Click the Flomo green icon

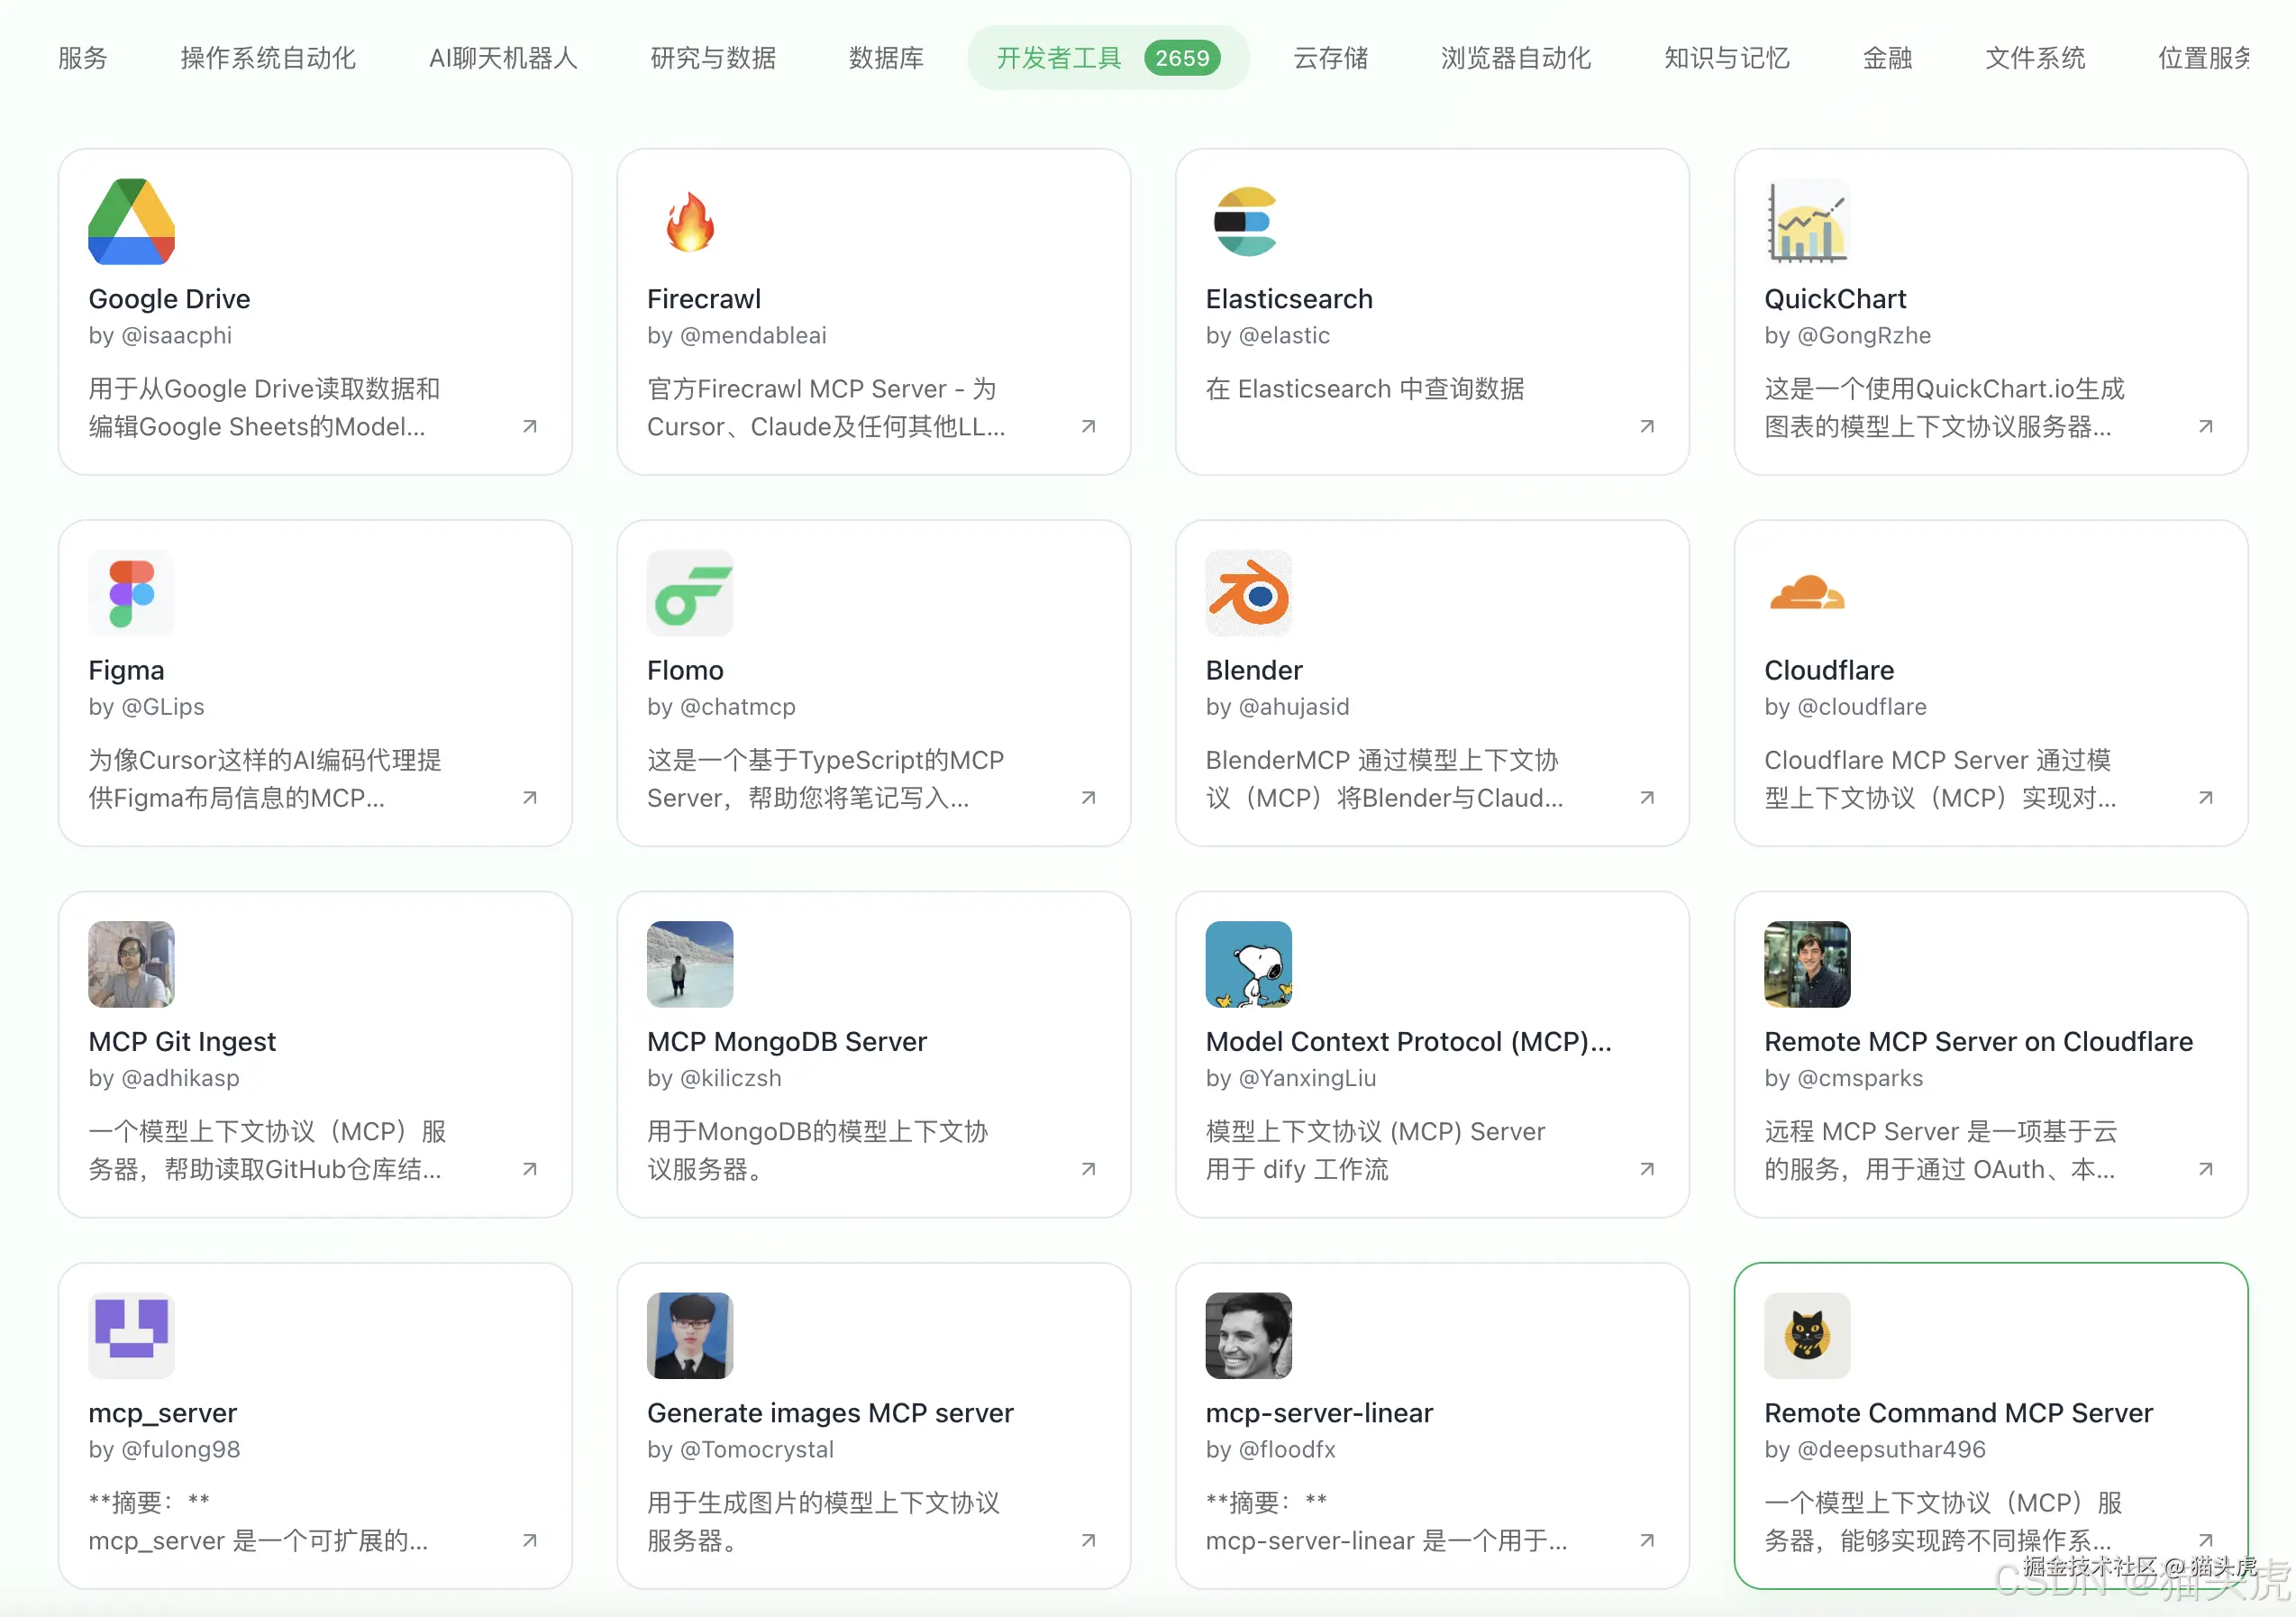click(x=689, y=593)
